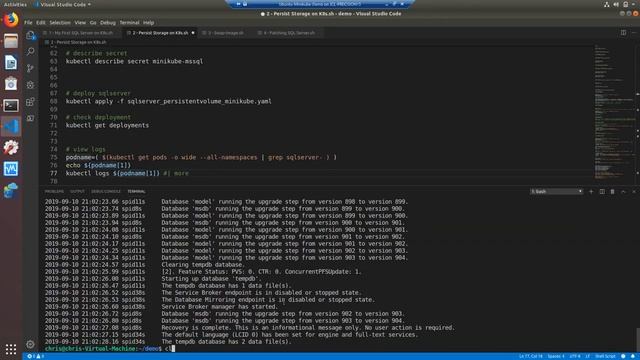Click line number 77 in the gutter
The image size is (640, 360).
click(53, 173)
